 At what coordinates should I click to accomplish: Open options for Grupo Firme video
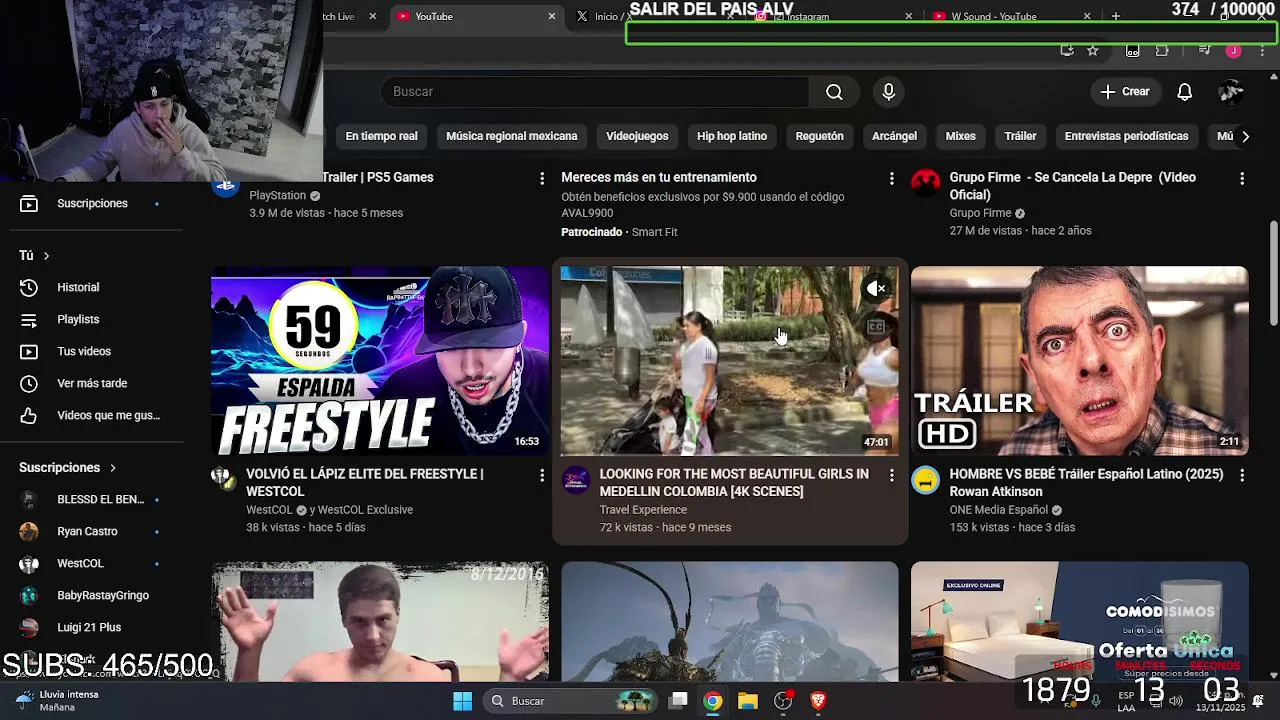point(1242,178)
